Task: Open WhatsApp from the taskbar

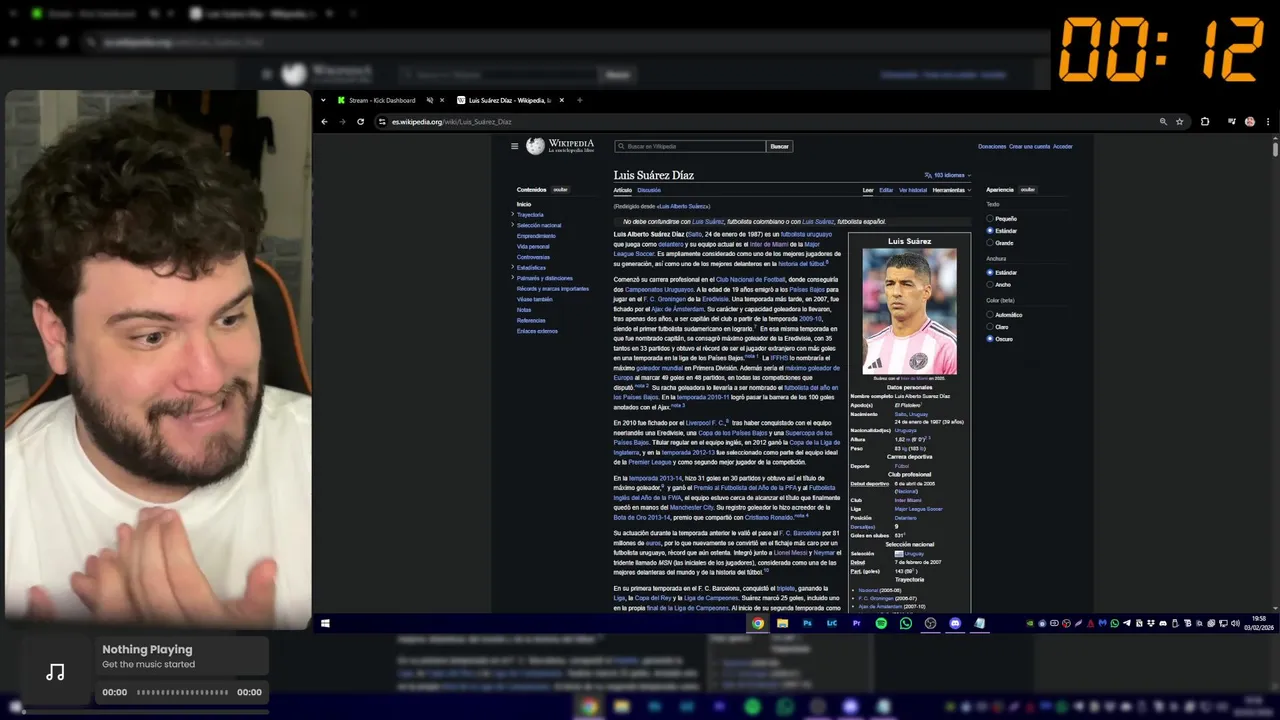Action: 906,623
